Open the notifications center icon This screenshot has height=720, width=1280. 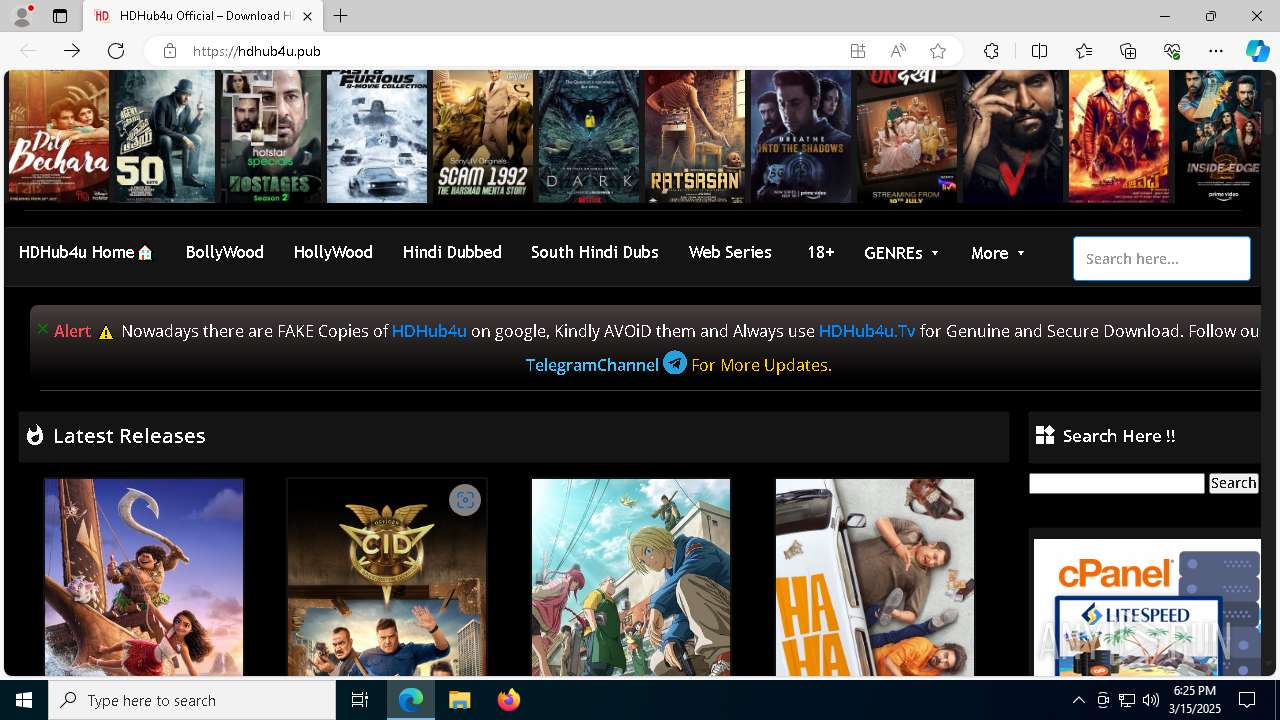point(1247,700)
